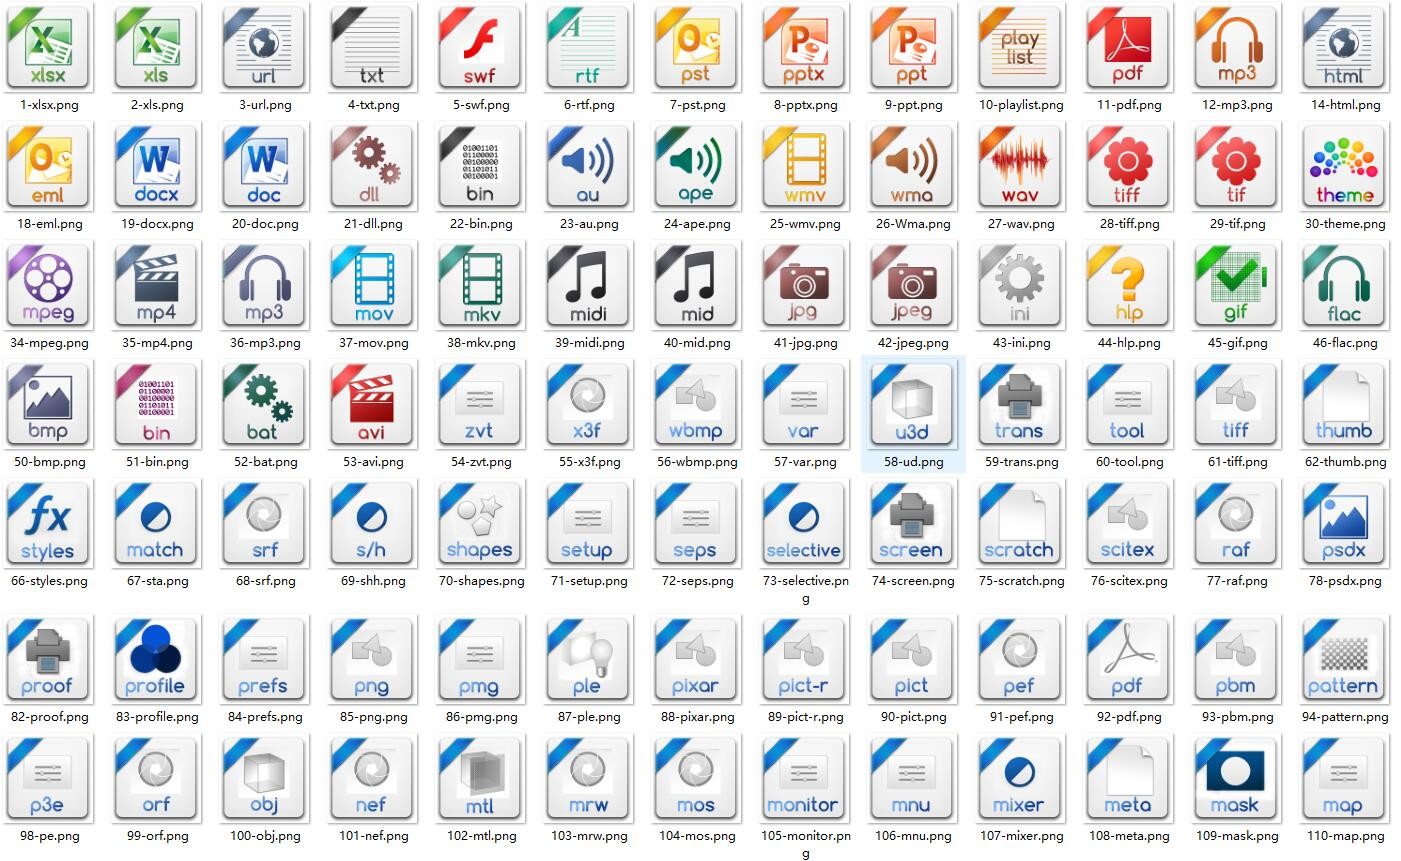Click the file name 74-screen.png
The image size is (1401, 861).
(913, 581)
